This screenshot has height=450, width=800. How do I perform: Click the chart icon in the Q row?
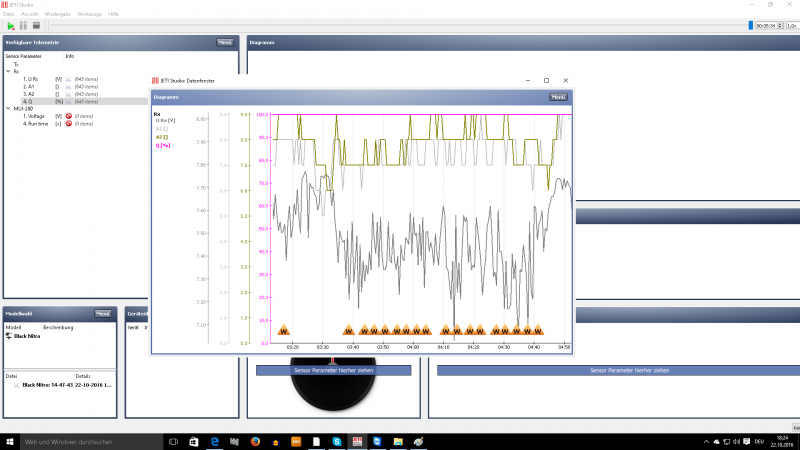(x=68, y=102)
